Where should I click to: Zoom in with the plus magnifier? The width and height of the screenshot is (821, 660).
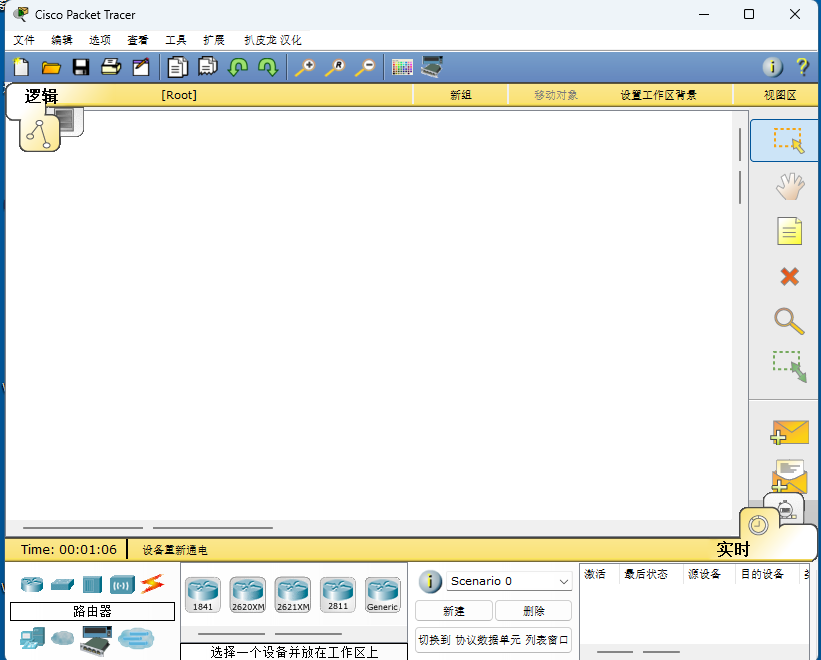[x=305, y=68]
